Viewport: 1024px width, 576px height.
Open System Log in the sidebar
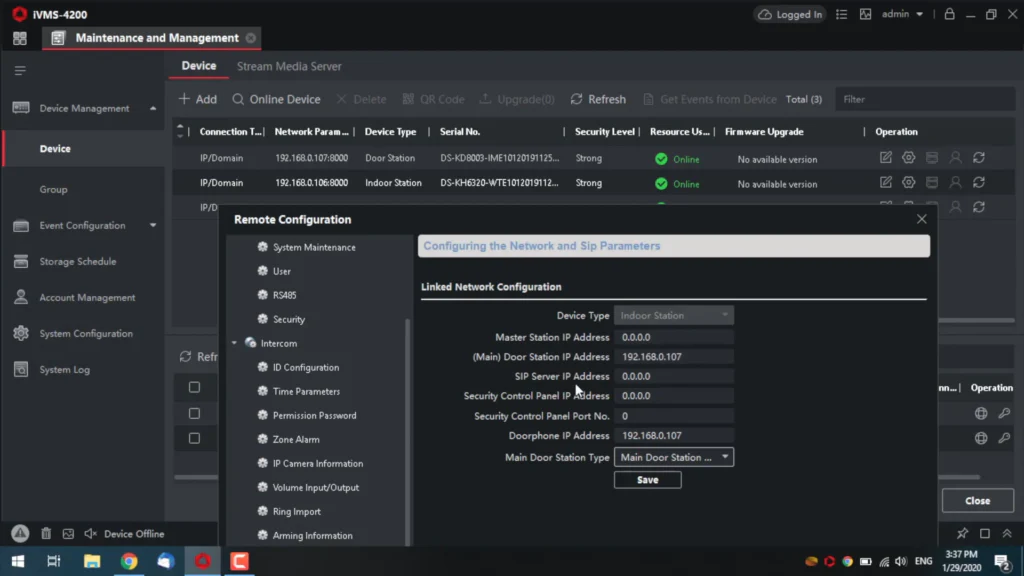tap(65, 370)
